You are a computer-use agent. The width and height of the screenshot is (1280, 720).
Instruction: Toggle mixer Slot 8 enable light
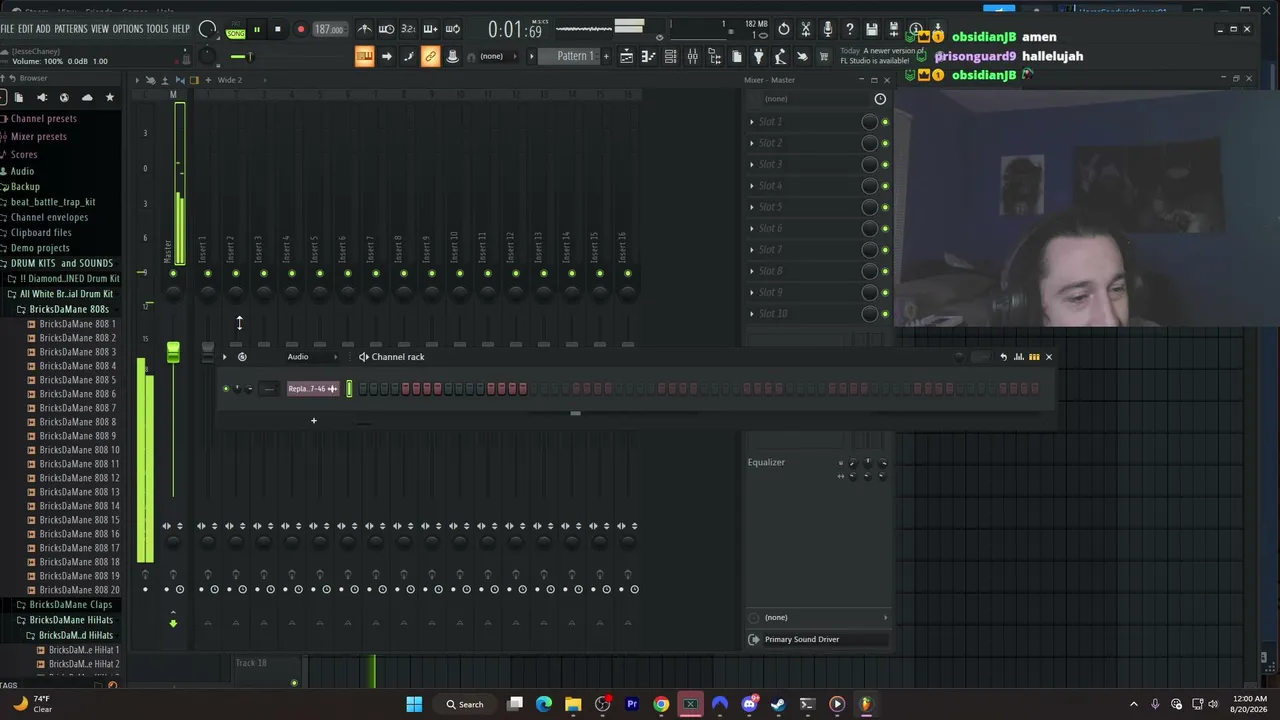pyautogui.click(x=885, y=271)
